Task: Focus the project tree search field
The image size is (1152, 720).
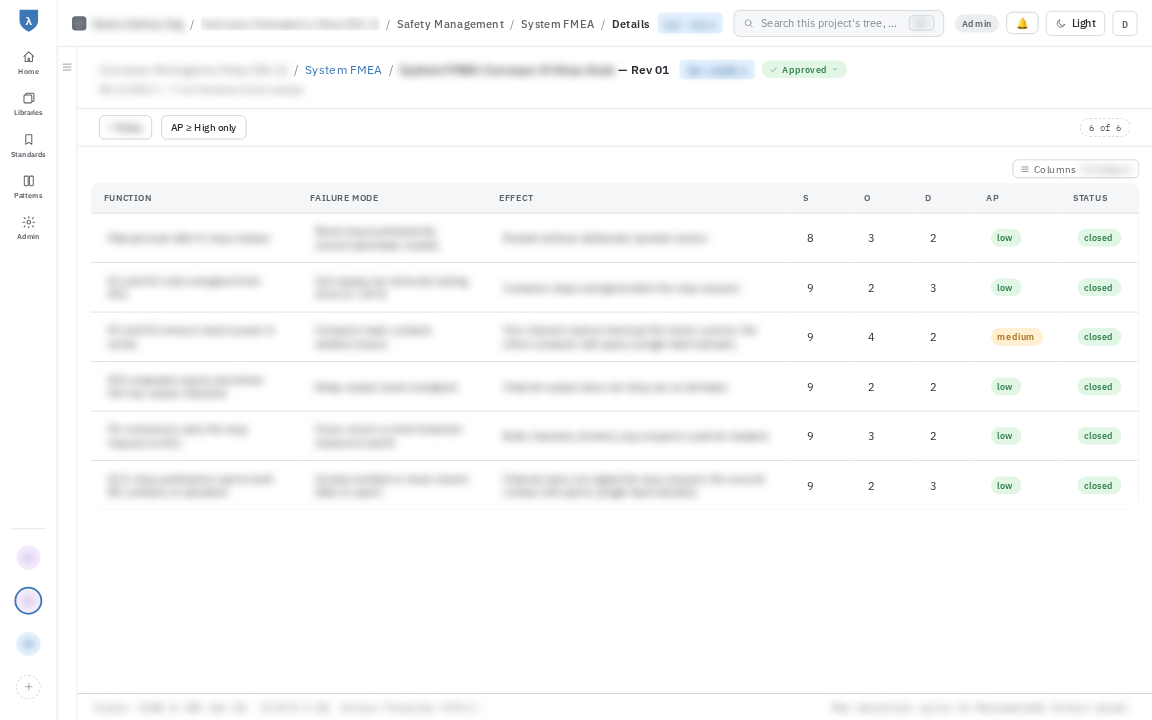Action: (x=838, y=24)
